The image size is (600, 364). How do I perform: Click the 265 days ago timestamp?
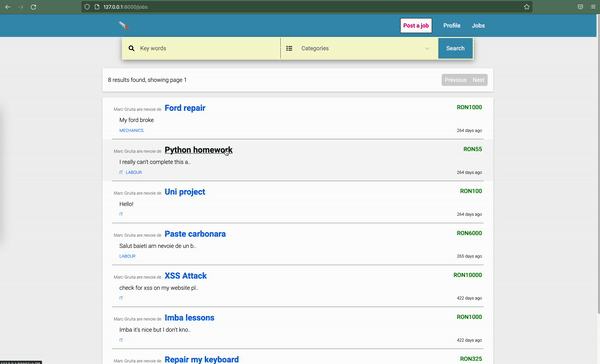coord(469,256)
